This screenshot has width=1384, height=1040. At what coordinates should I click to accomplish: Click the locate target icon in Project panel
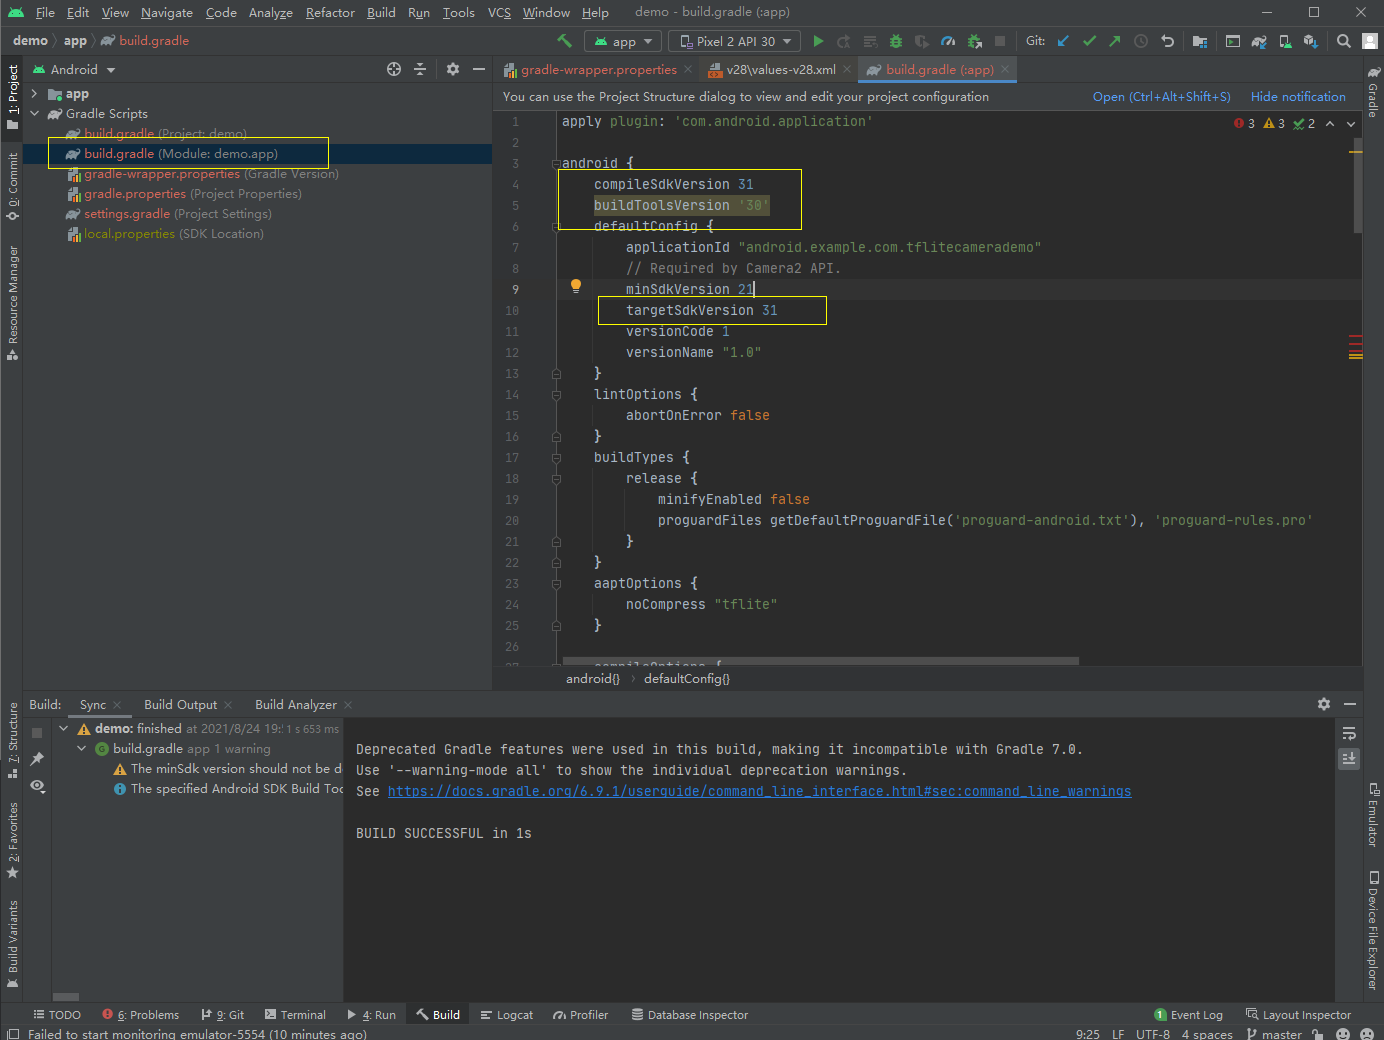point(394,69)
